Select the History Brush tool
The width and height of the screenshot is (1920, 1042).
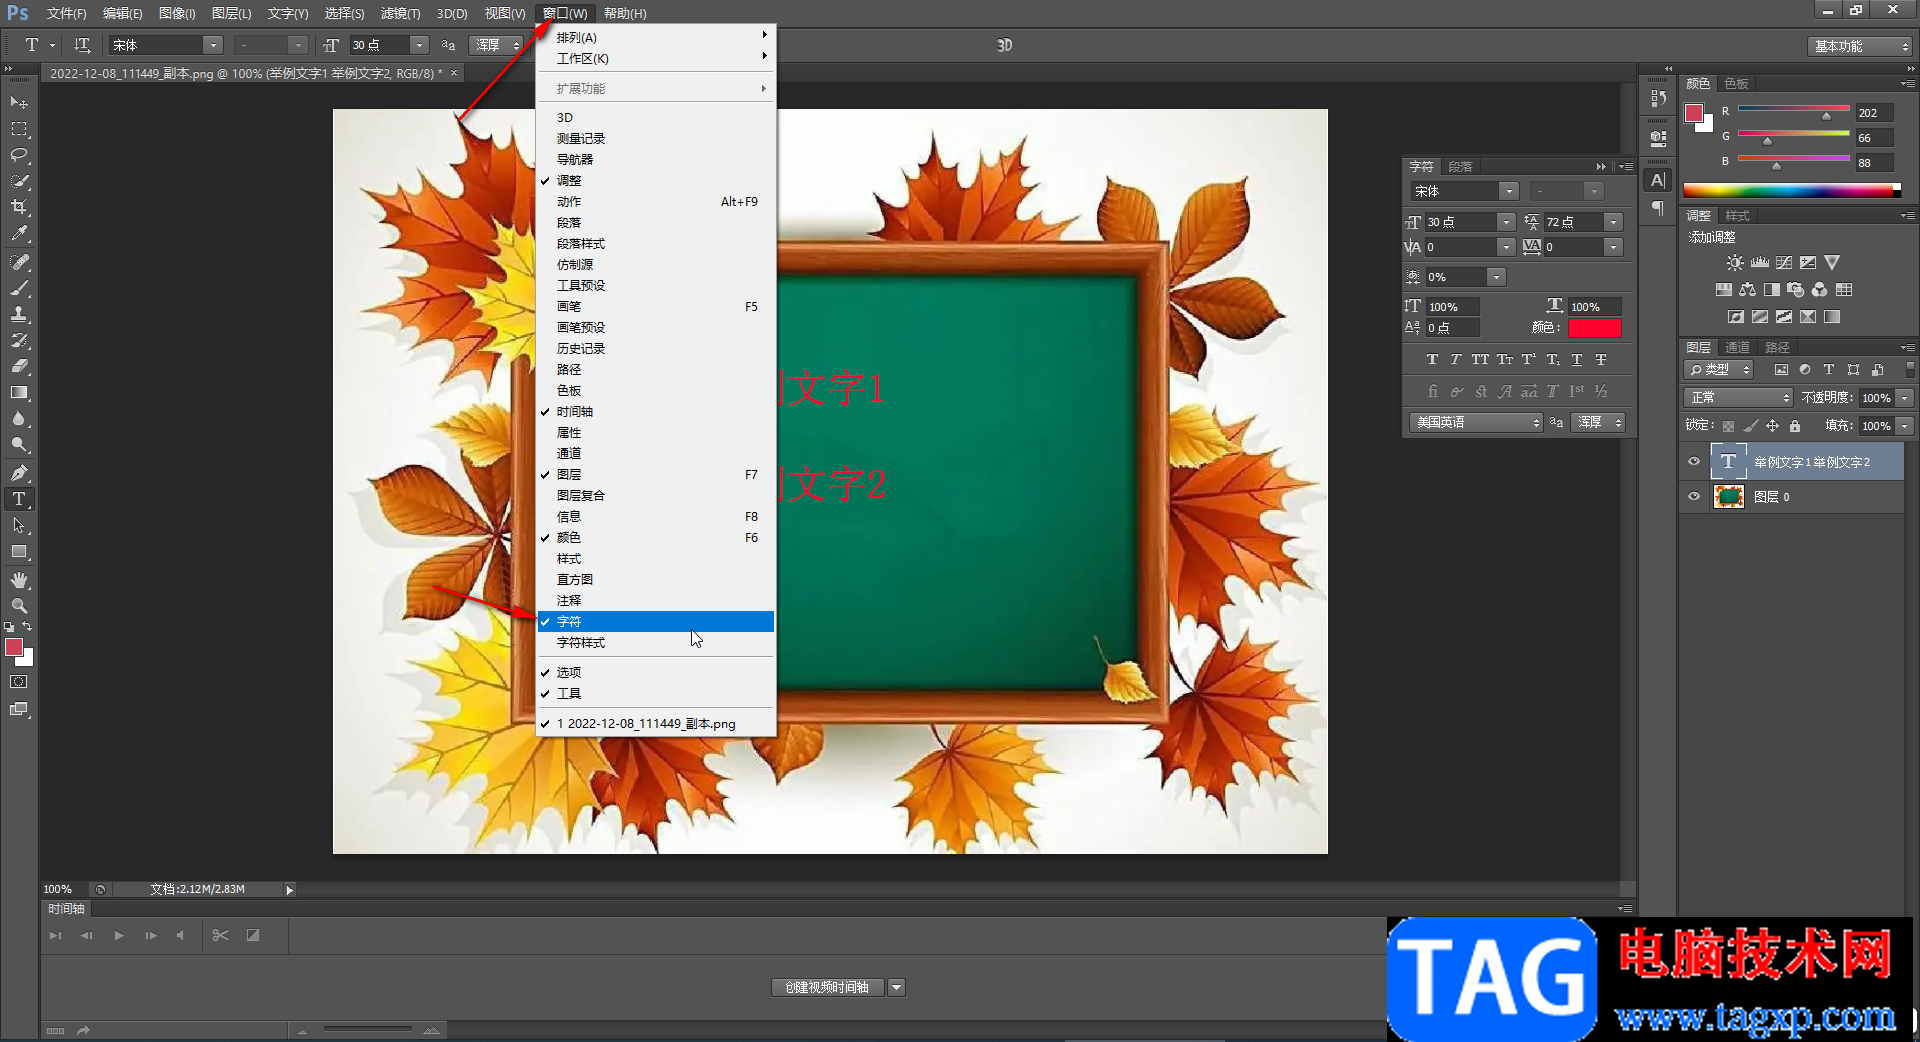pos(19,340)
